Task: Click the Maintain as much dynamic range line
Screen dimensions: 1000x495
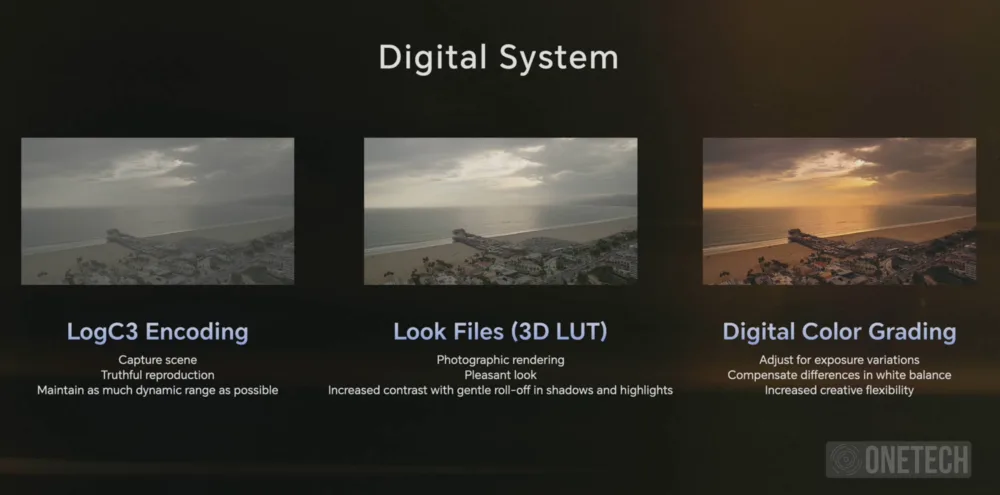Action: tap(158, 390)
